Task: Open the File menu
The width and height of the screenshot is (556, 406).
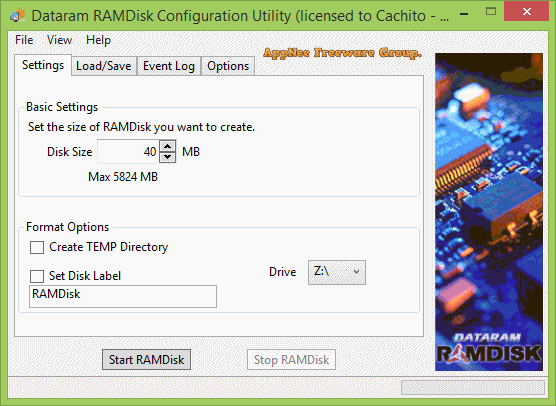Action: [x=24, y=40]
